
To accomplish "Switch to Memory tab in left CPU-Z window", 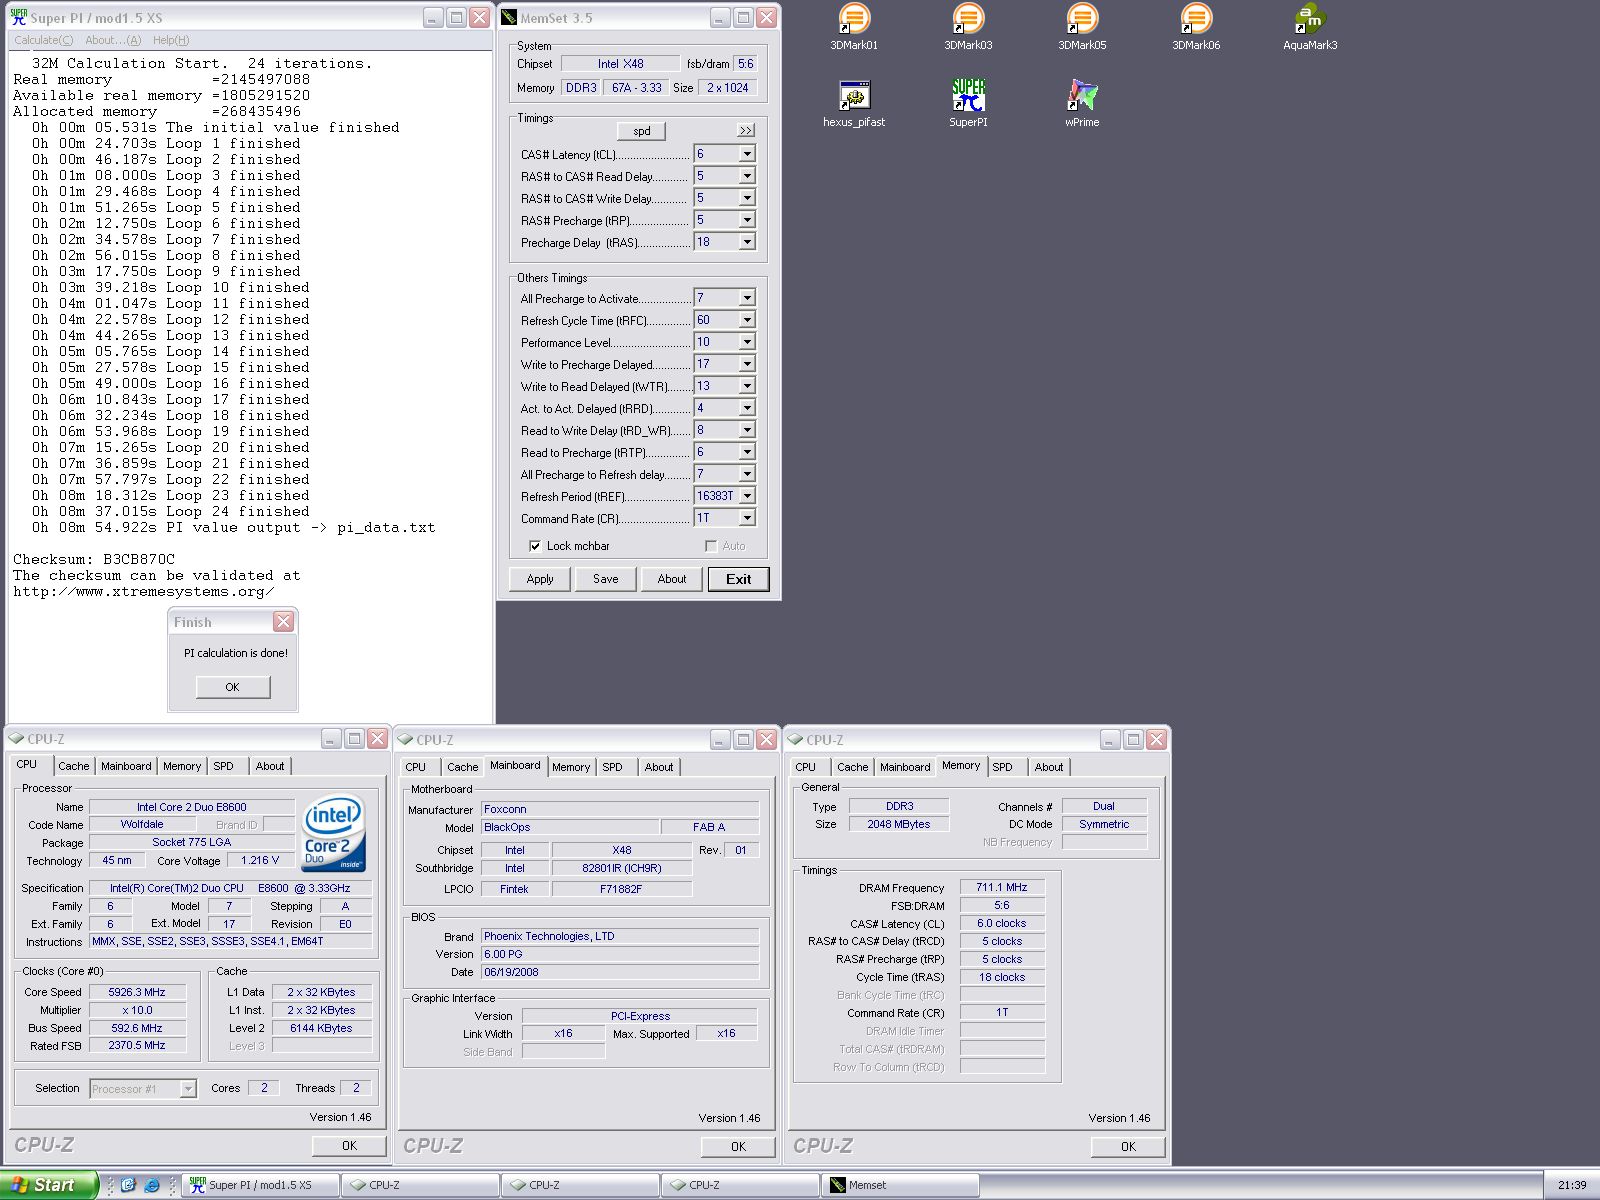I will pos(182,766).
